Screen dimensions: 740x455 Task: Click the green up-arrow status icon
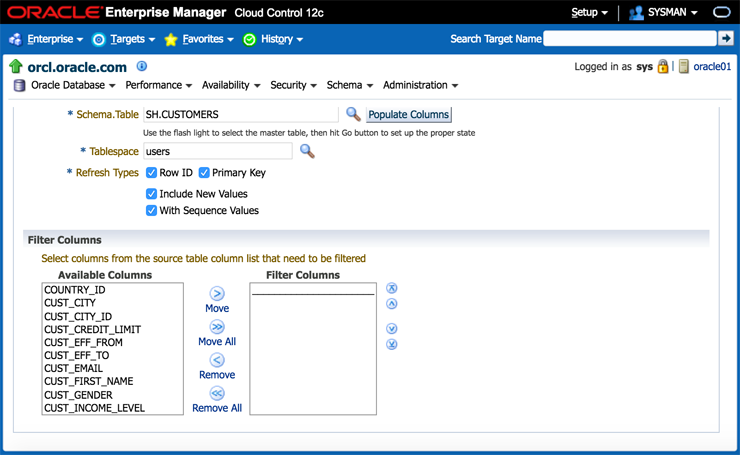pos(16,66)
